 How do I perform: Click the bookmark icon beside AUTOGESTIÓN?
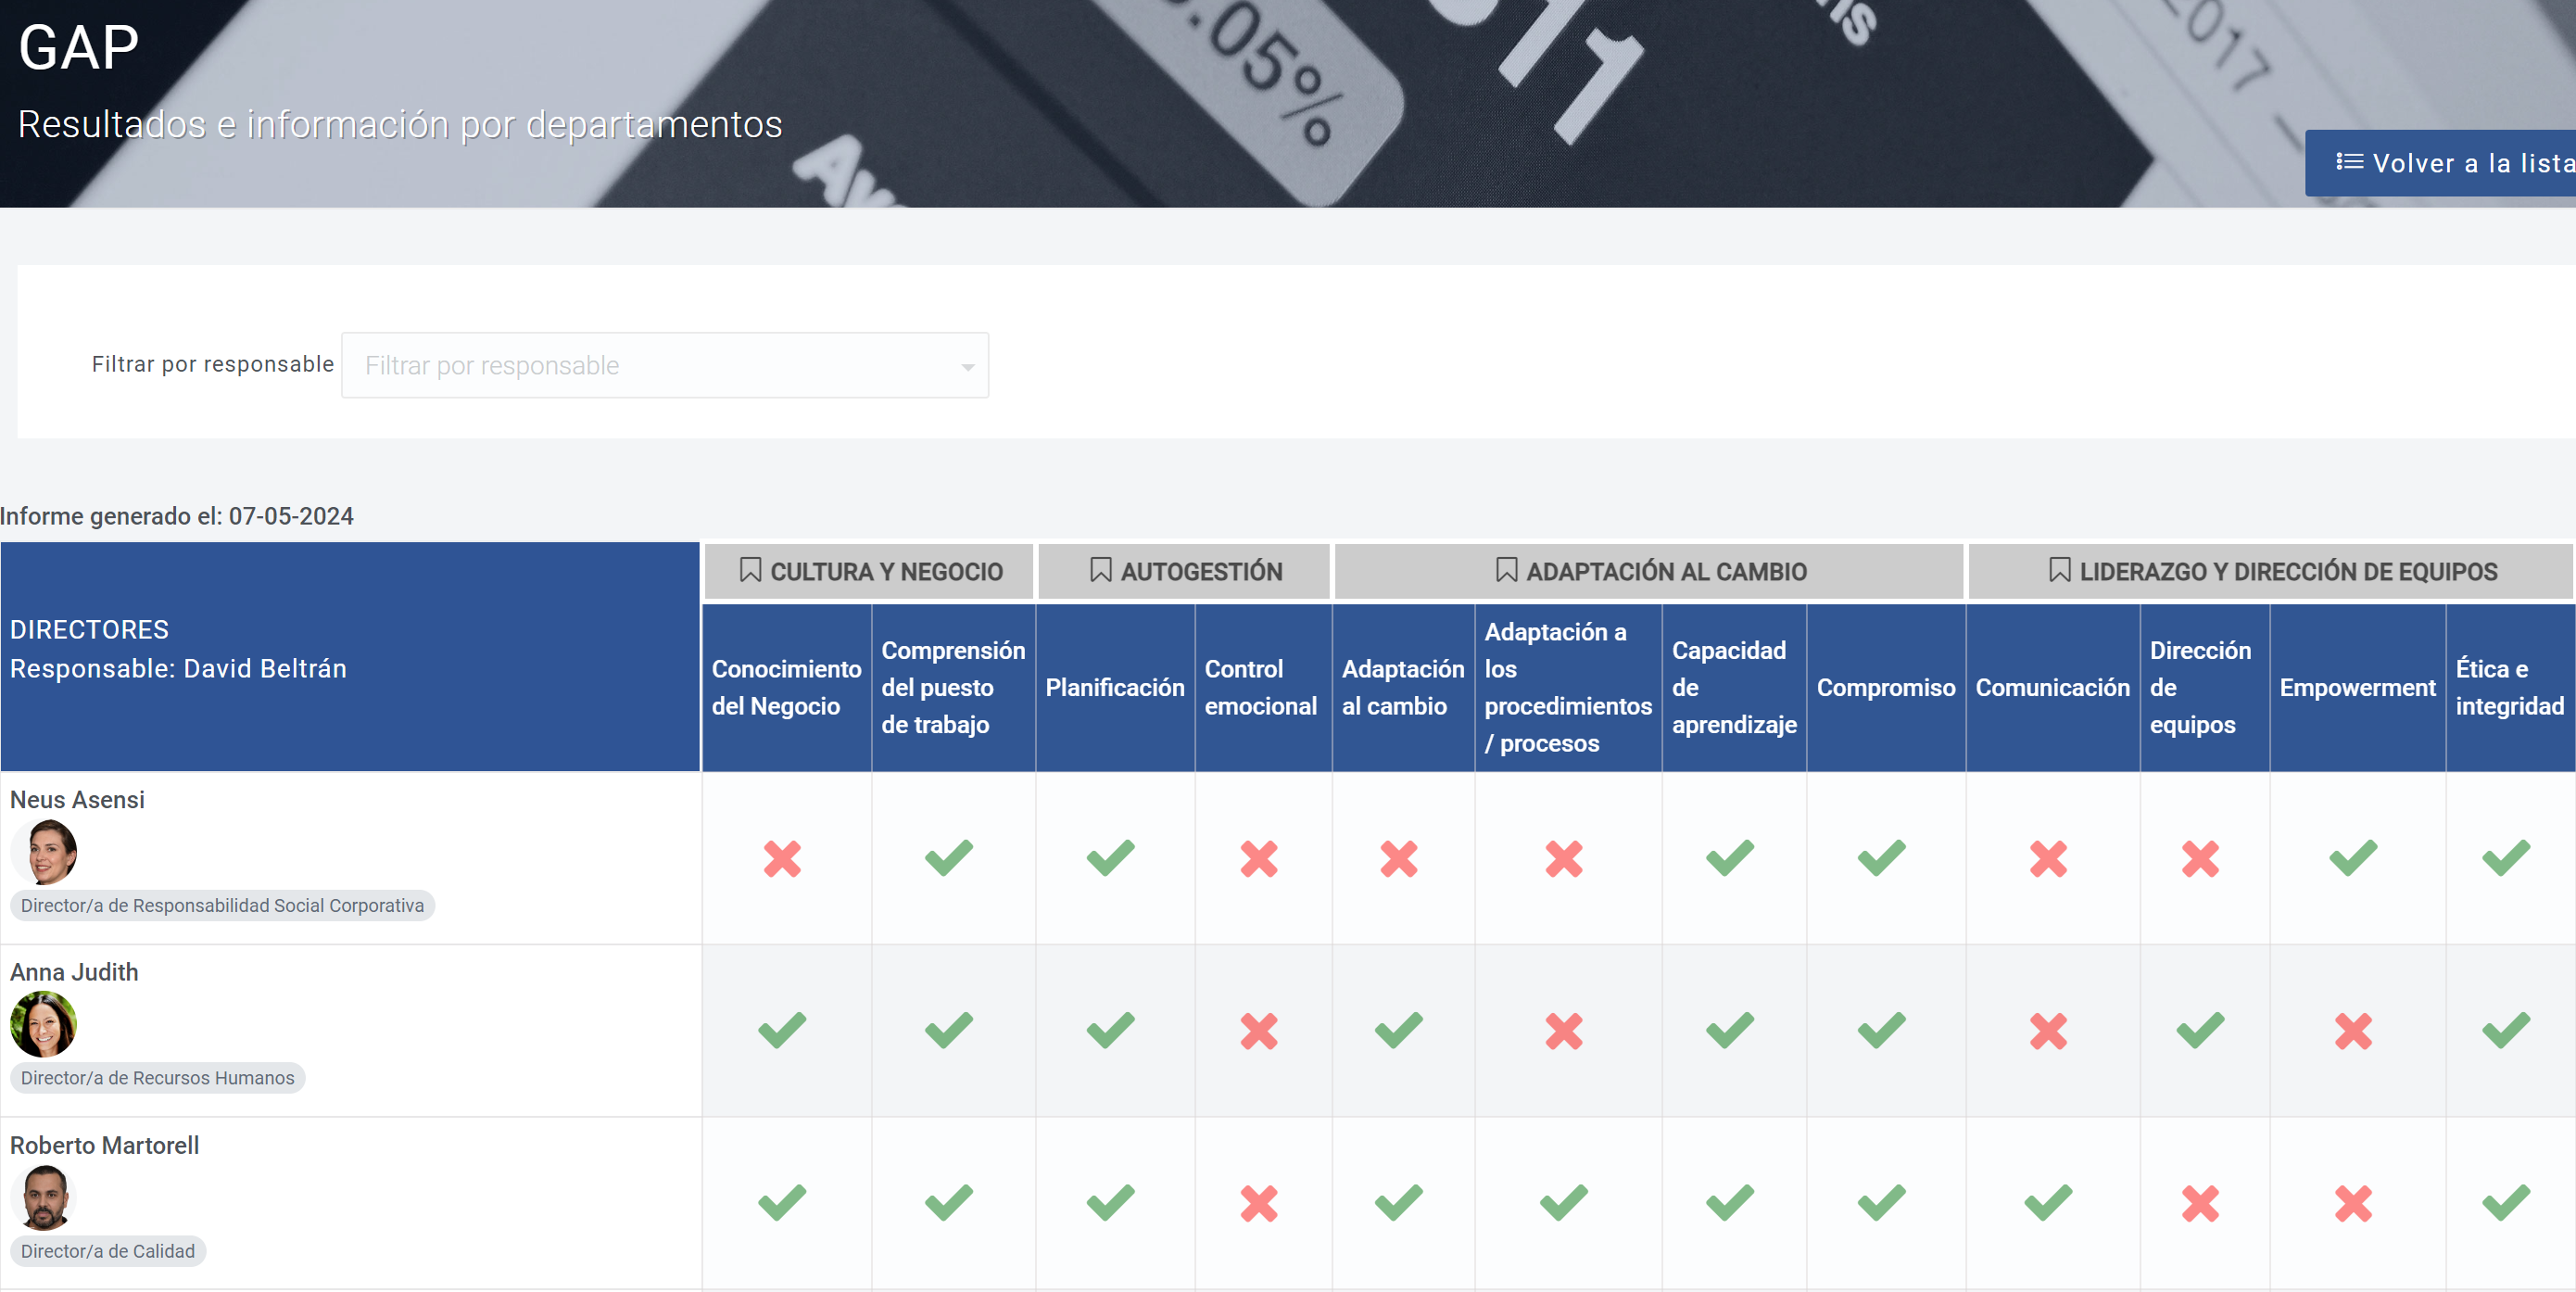point(1100,570)
